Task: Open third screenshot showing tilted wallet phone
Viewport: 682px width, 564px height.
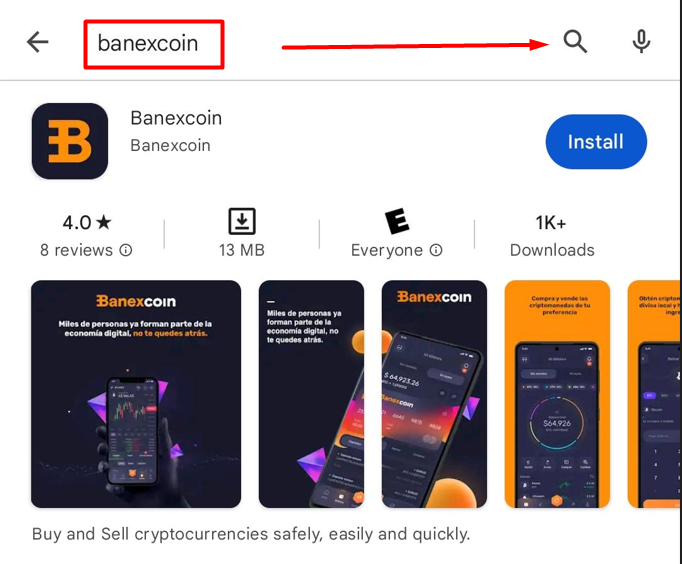Action: click(434, 394)
